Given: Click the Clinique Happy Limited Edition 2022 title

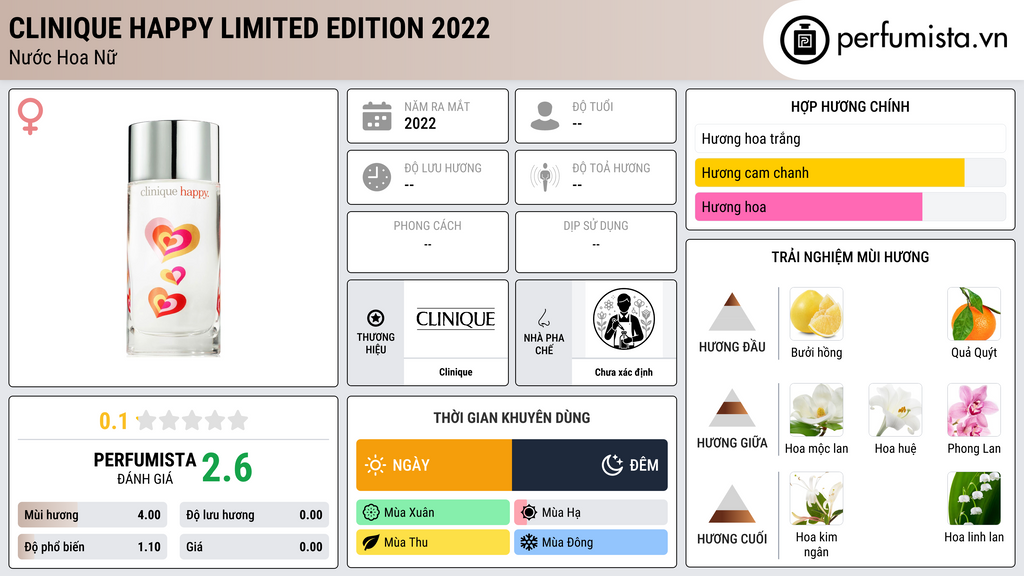Looking at the screenshot, I should click(x=249, y=28).
